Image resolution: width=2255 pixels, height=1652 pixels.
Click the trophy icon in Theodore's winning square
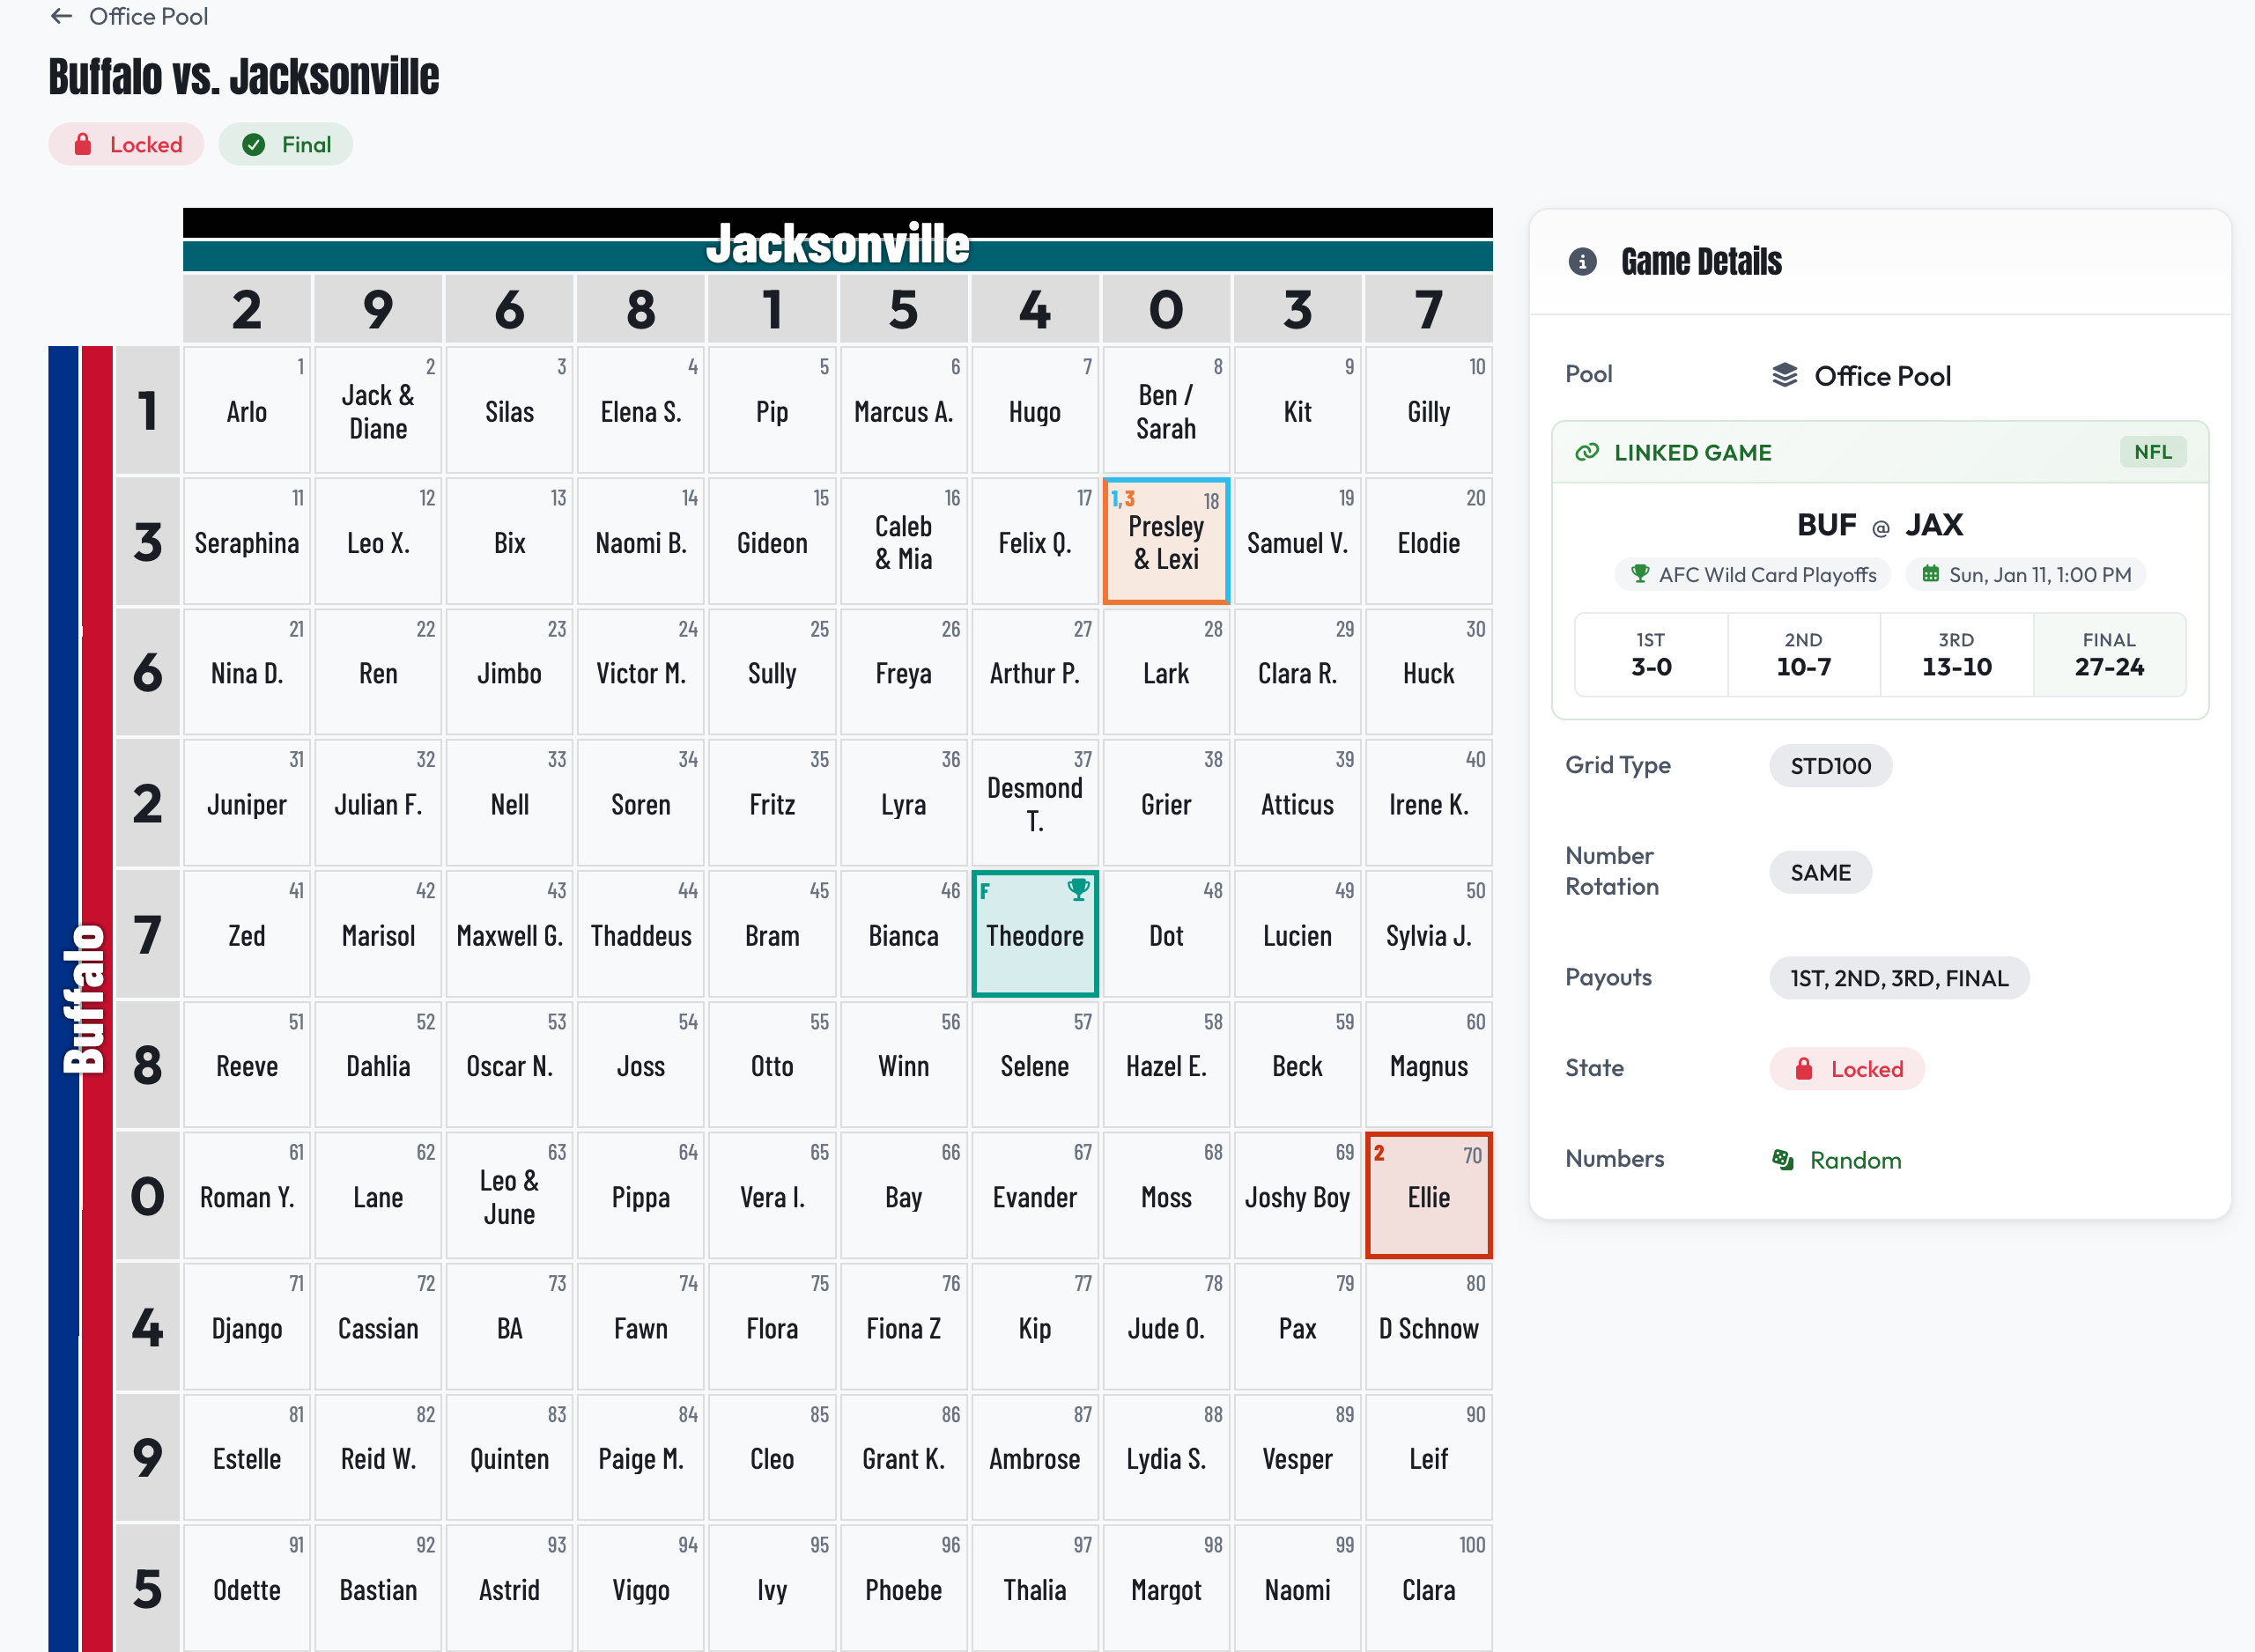[1079, 890]
